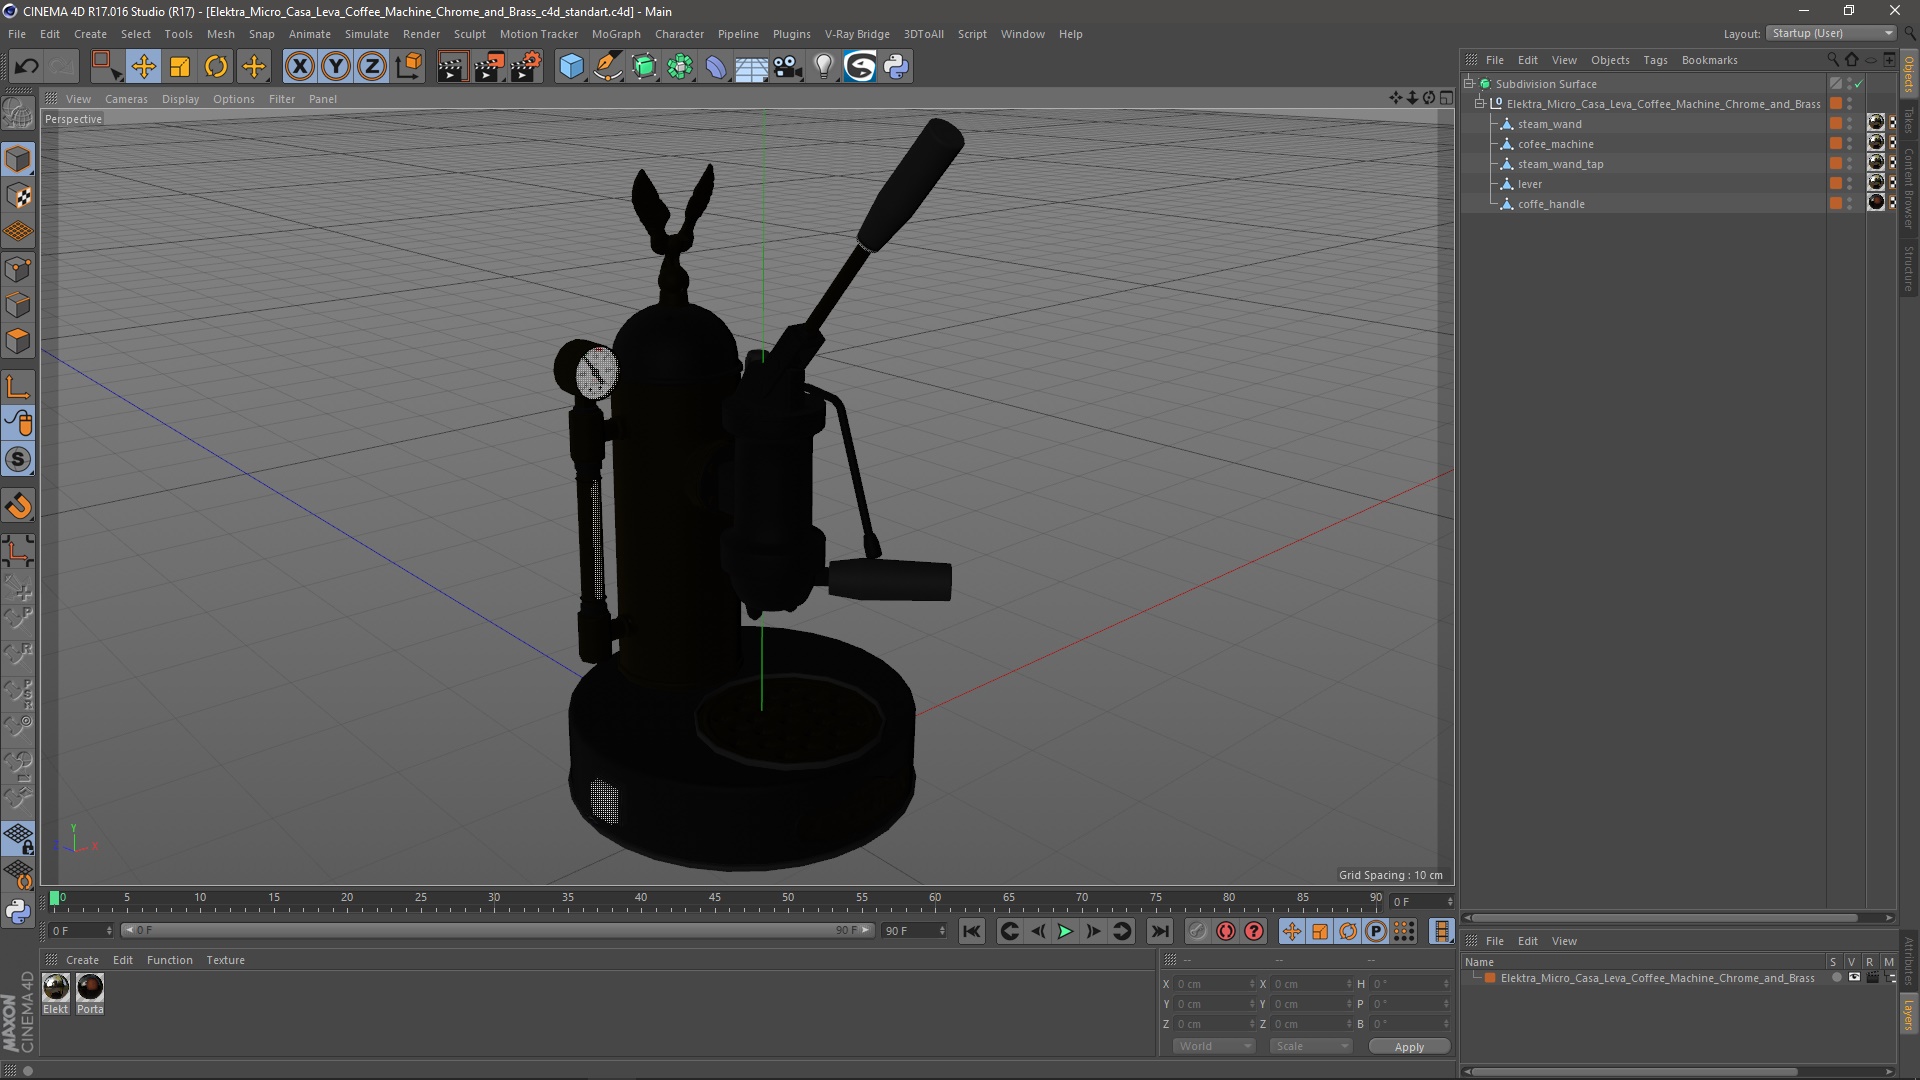
Task: Open the Layout Startup dropdown
Action: (x=1831, y=33)
